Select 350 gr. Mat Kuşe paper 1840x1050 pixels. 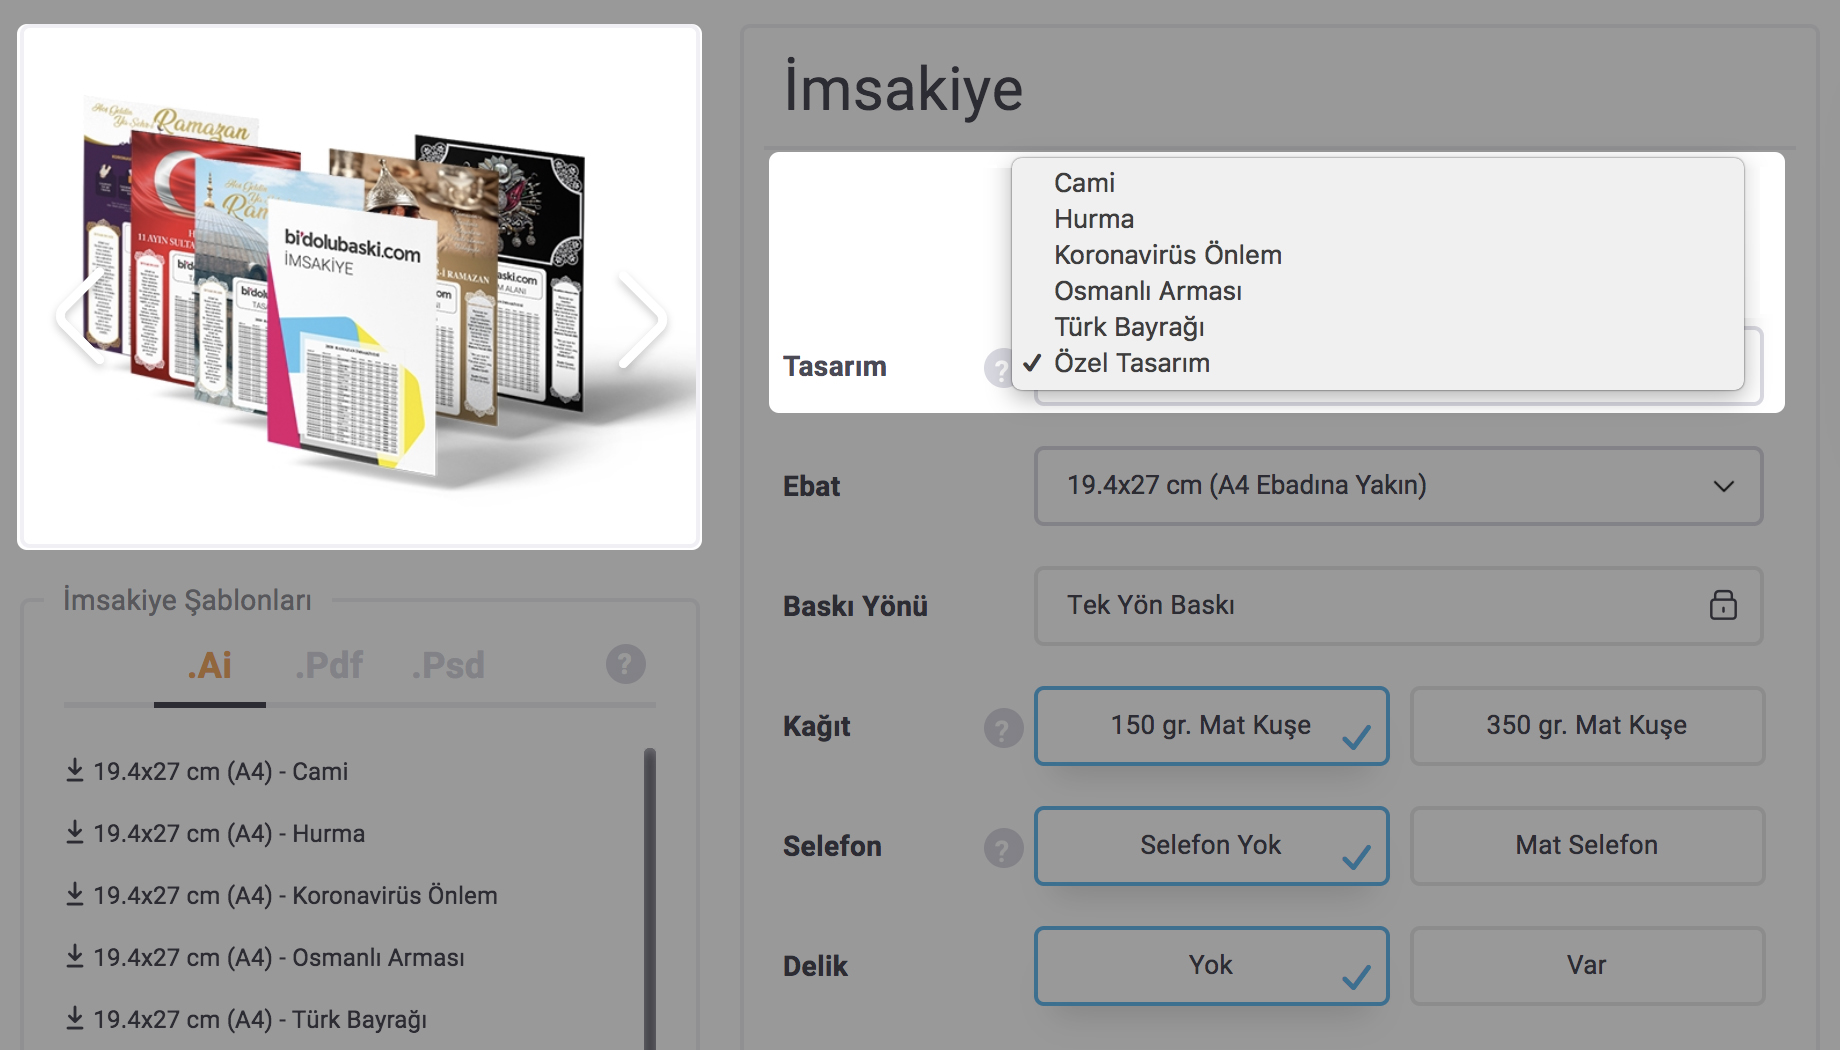(1587, 726)
